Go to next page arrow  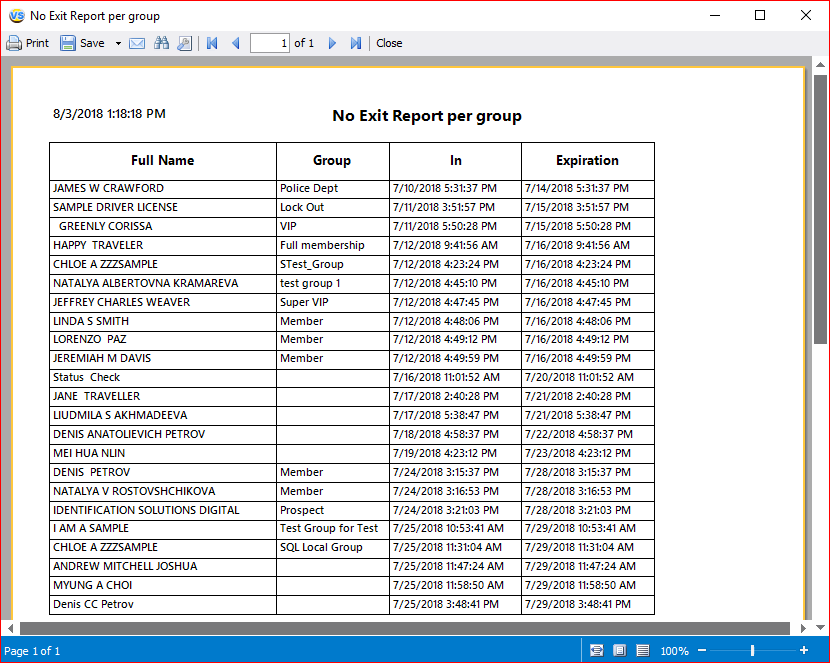pos(332,43)
